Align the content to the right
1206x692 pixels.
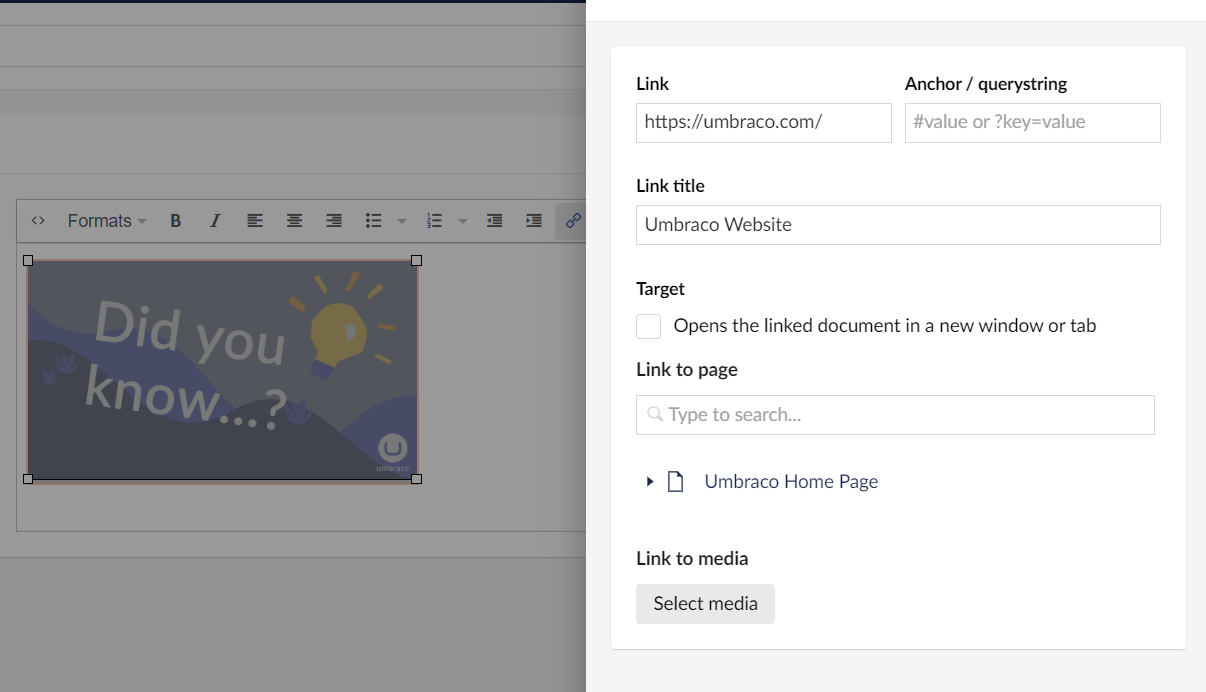(x=333, y=221)
